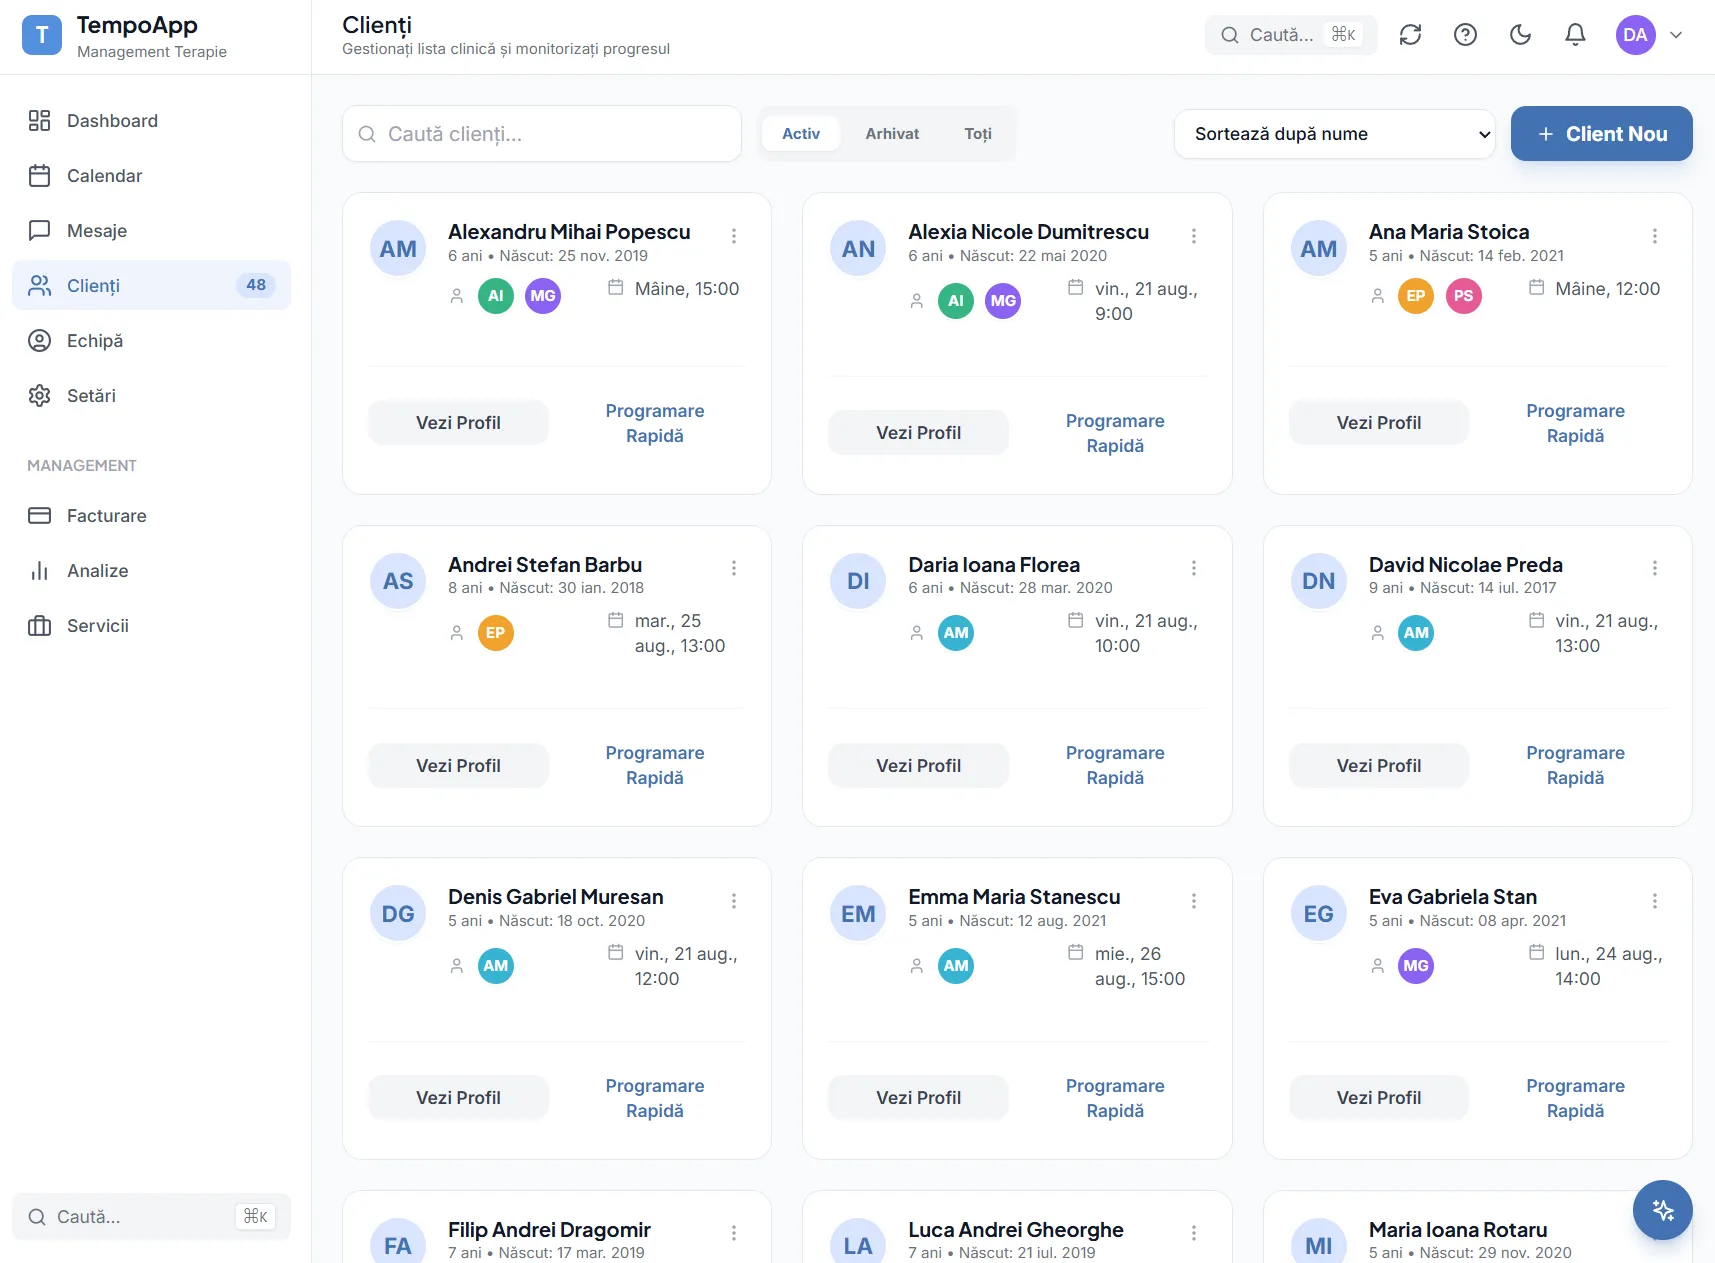Image resolution: width=1715 pixels, height=1263 pixels.
Task: Open Servicii in the Management section
Action: click(151, 626)
